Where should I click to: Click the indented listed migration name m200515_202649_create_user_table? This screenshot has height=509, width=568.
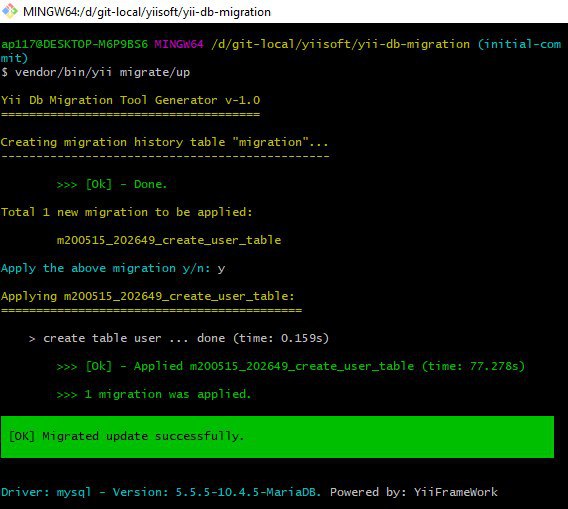tap(169, 240)
